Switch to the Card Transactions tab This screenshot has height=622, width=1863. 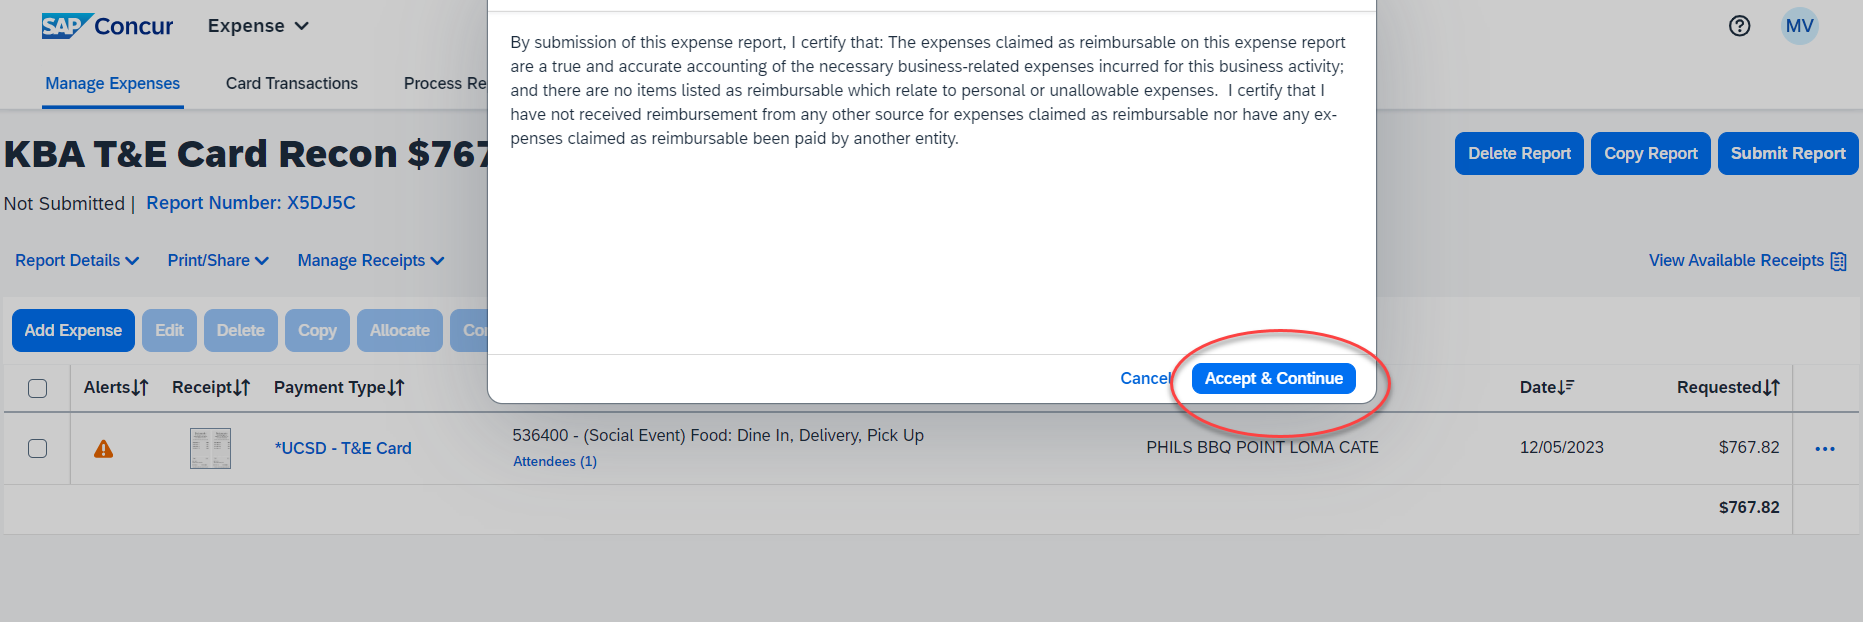click(291, 83)
